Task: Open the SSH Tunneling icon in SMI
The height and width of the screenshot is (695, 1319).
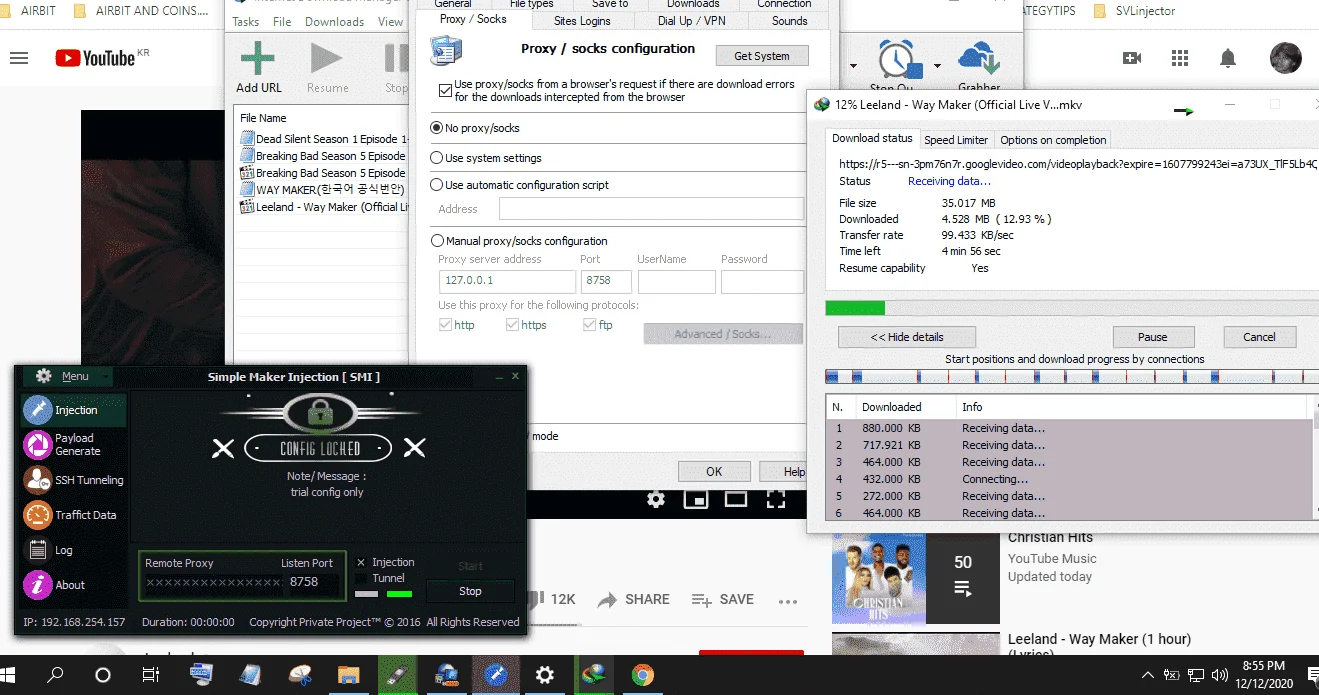Action: (37, 479)
